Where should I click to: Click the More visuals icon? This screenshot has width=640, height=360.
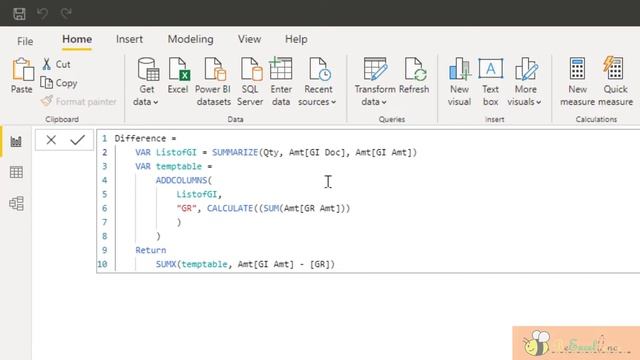[526, 69]
